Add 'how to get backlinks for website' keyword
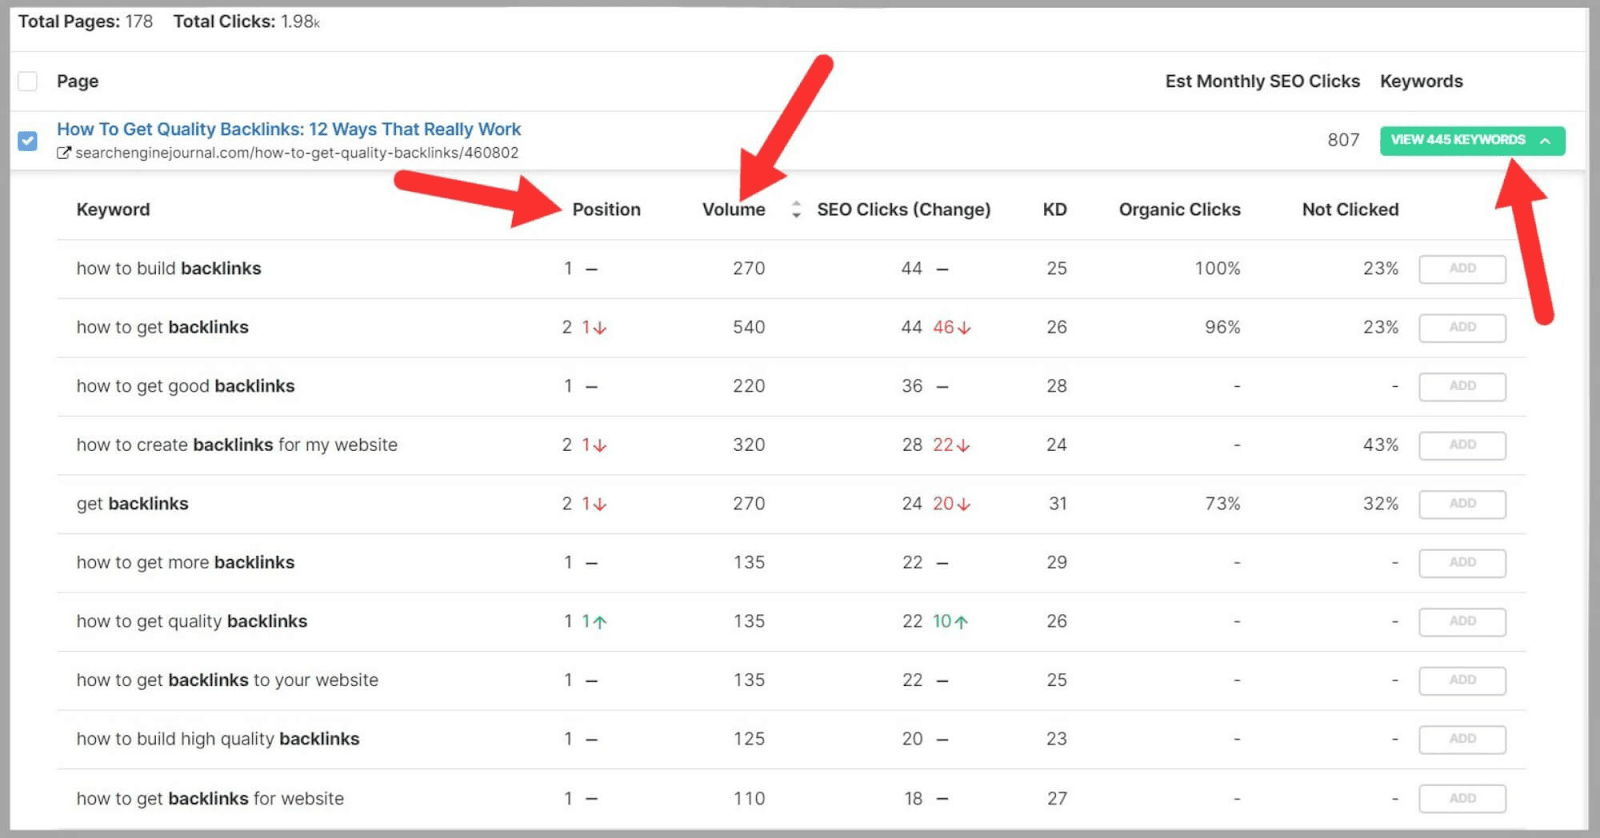This screenshot has height=838, width=1600. [1462, 798]
